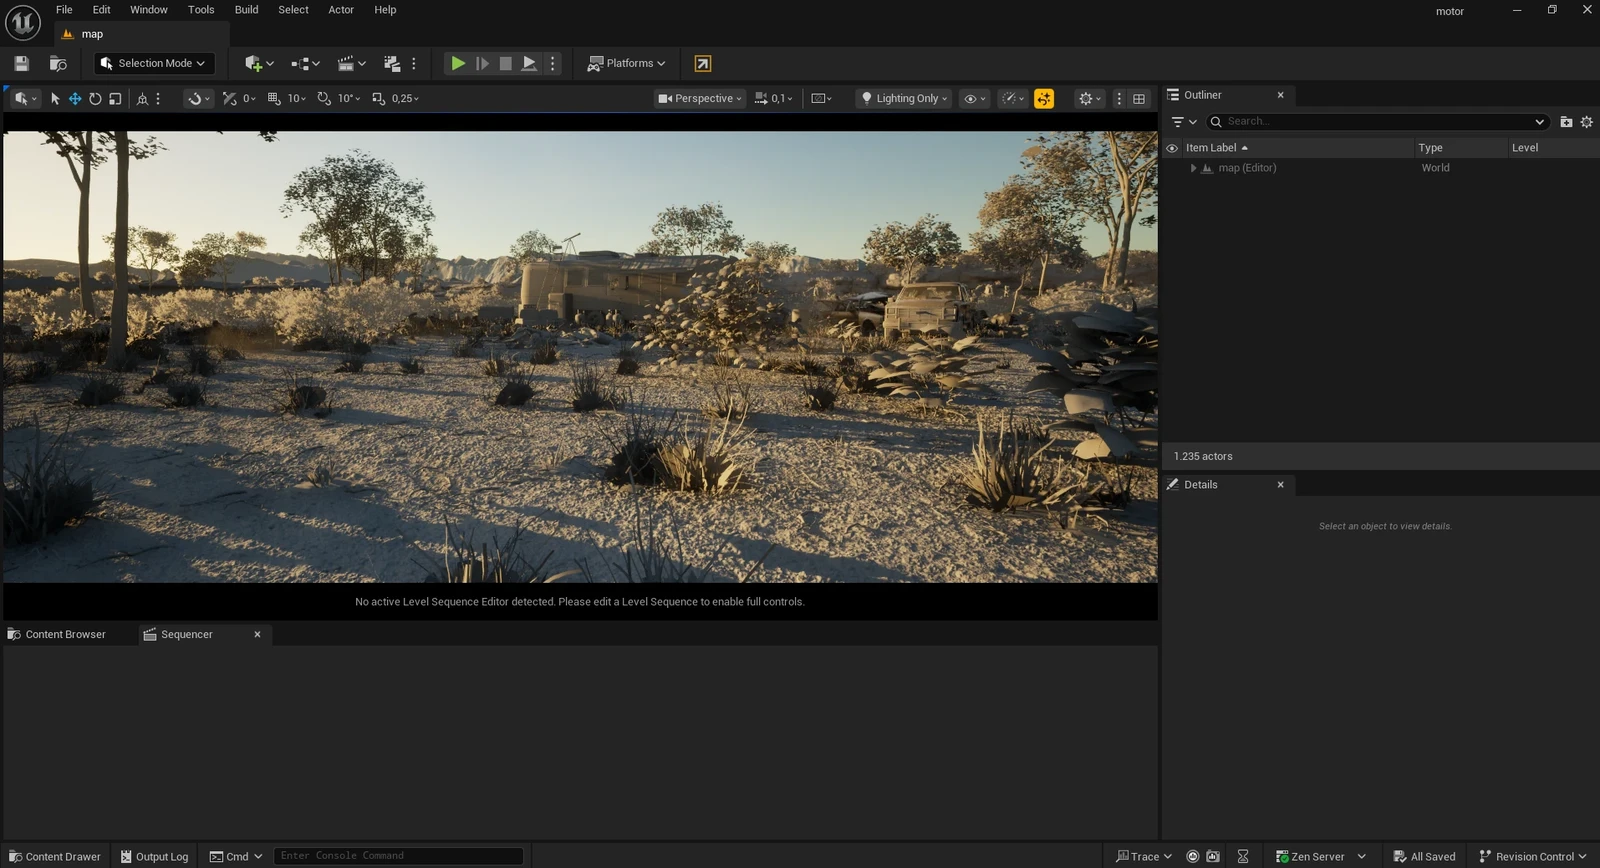This screenshot has width=1600, height=868.
Task: Click the yellow highlighted viewport toggle icon
Action: coord(1044,98)
